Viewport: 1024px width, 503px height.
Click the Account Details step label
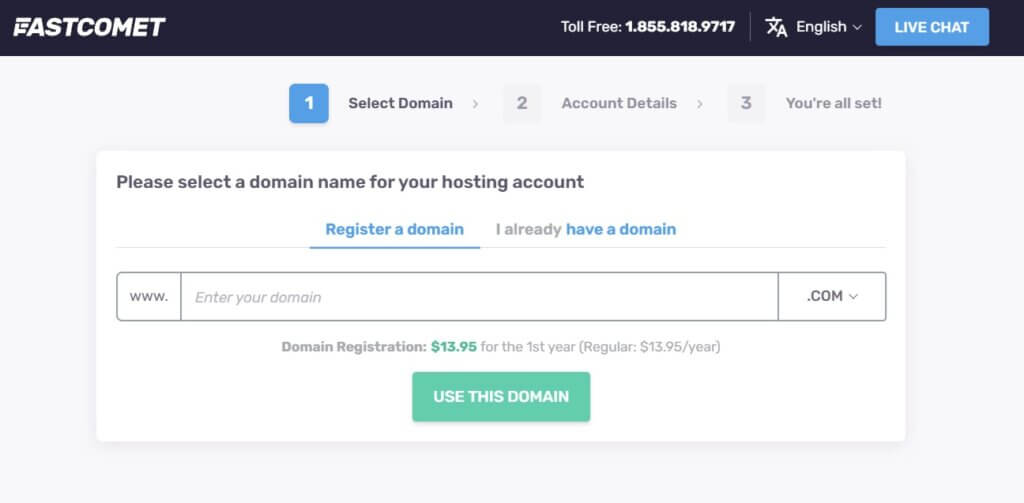point(619,103)
